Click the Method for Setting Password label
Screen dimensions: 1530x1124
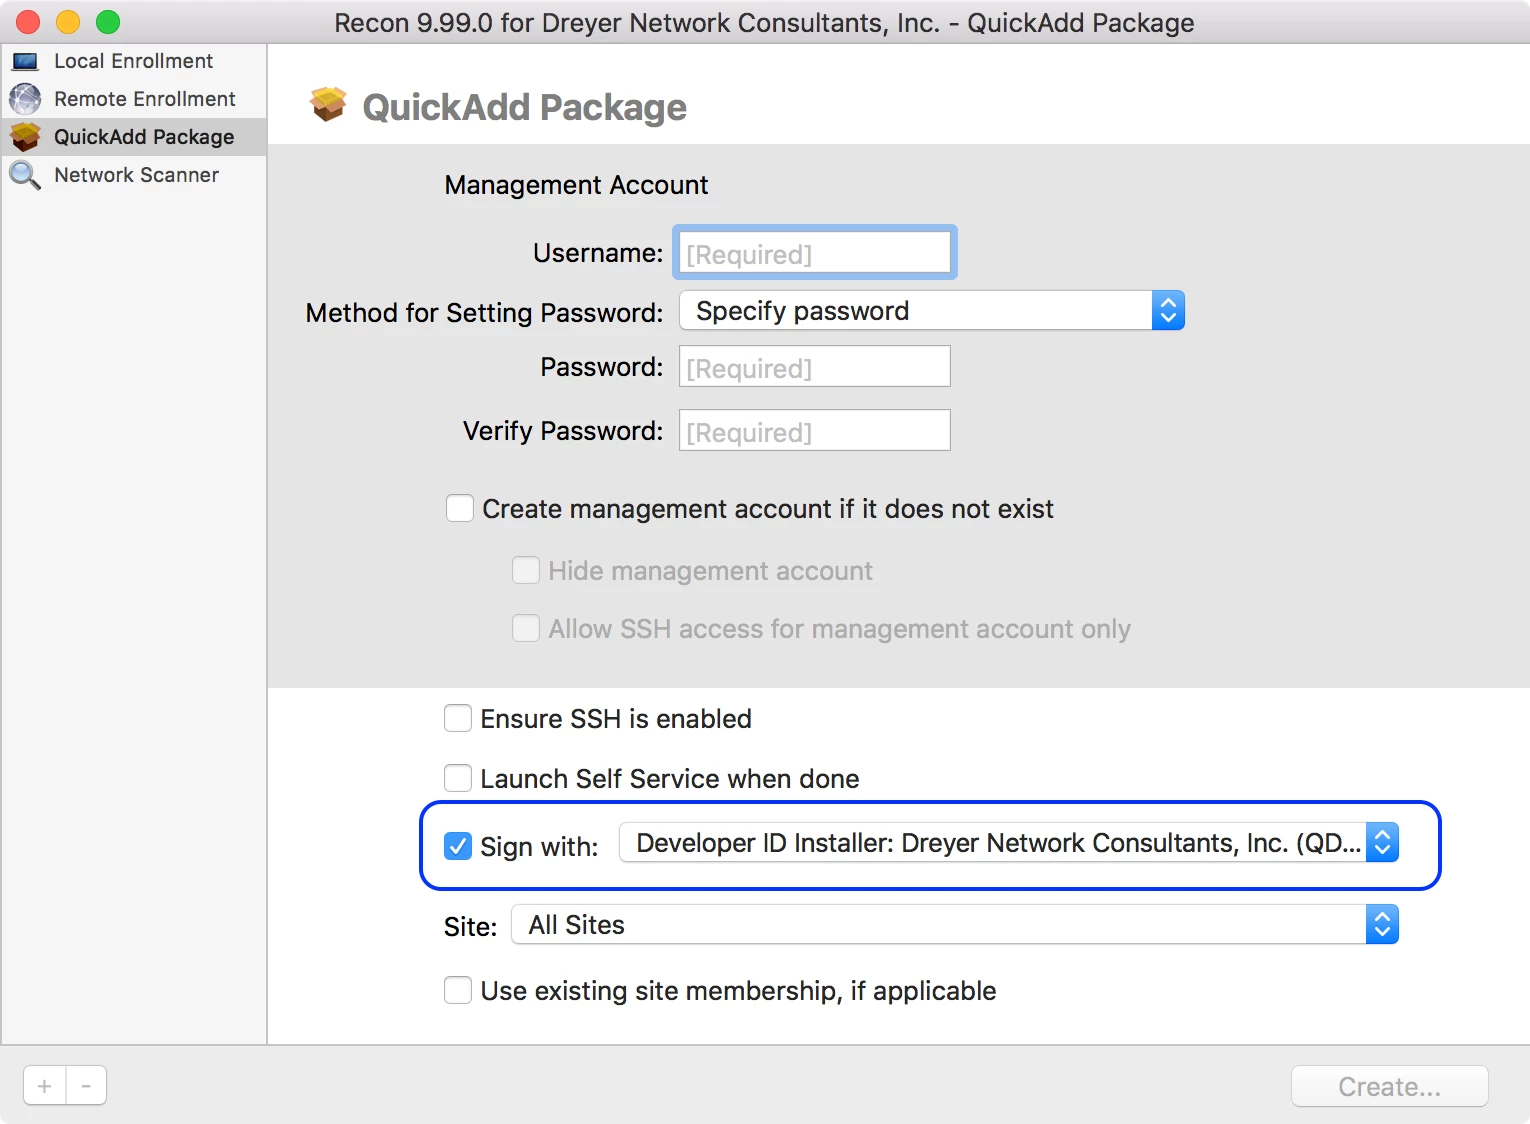pos(484,313)
